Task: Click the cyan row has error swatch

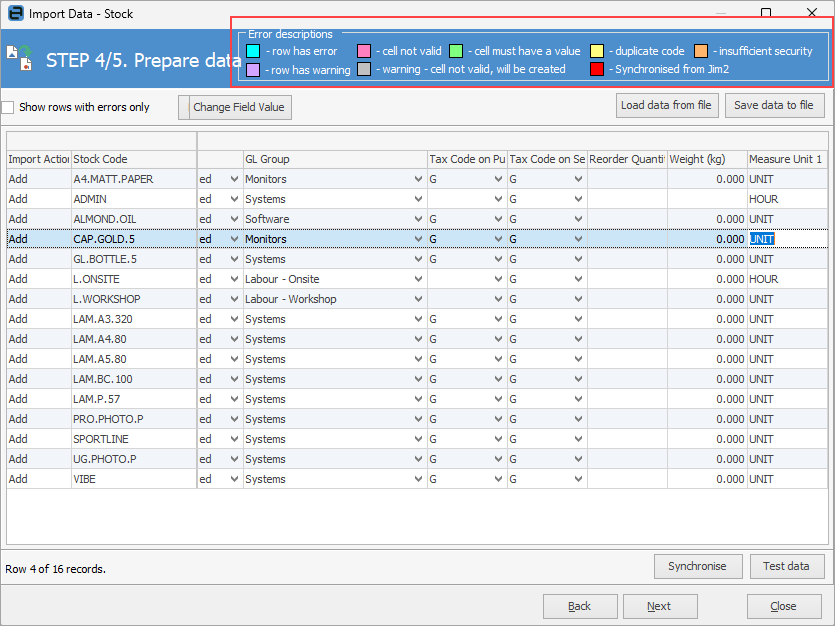Action: (x=253, y=51)
